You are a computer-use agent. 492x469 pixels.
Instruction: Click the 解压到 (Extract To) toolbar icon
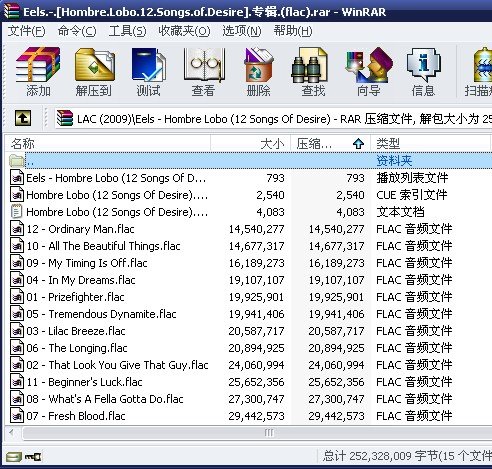pos(94,65)
